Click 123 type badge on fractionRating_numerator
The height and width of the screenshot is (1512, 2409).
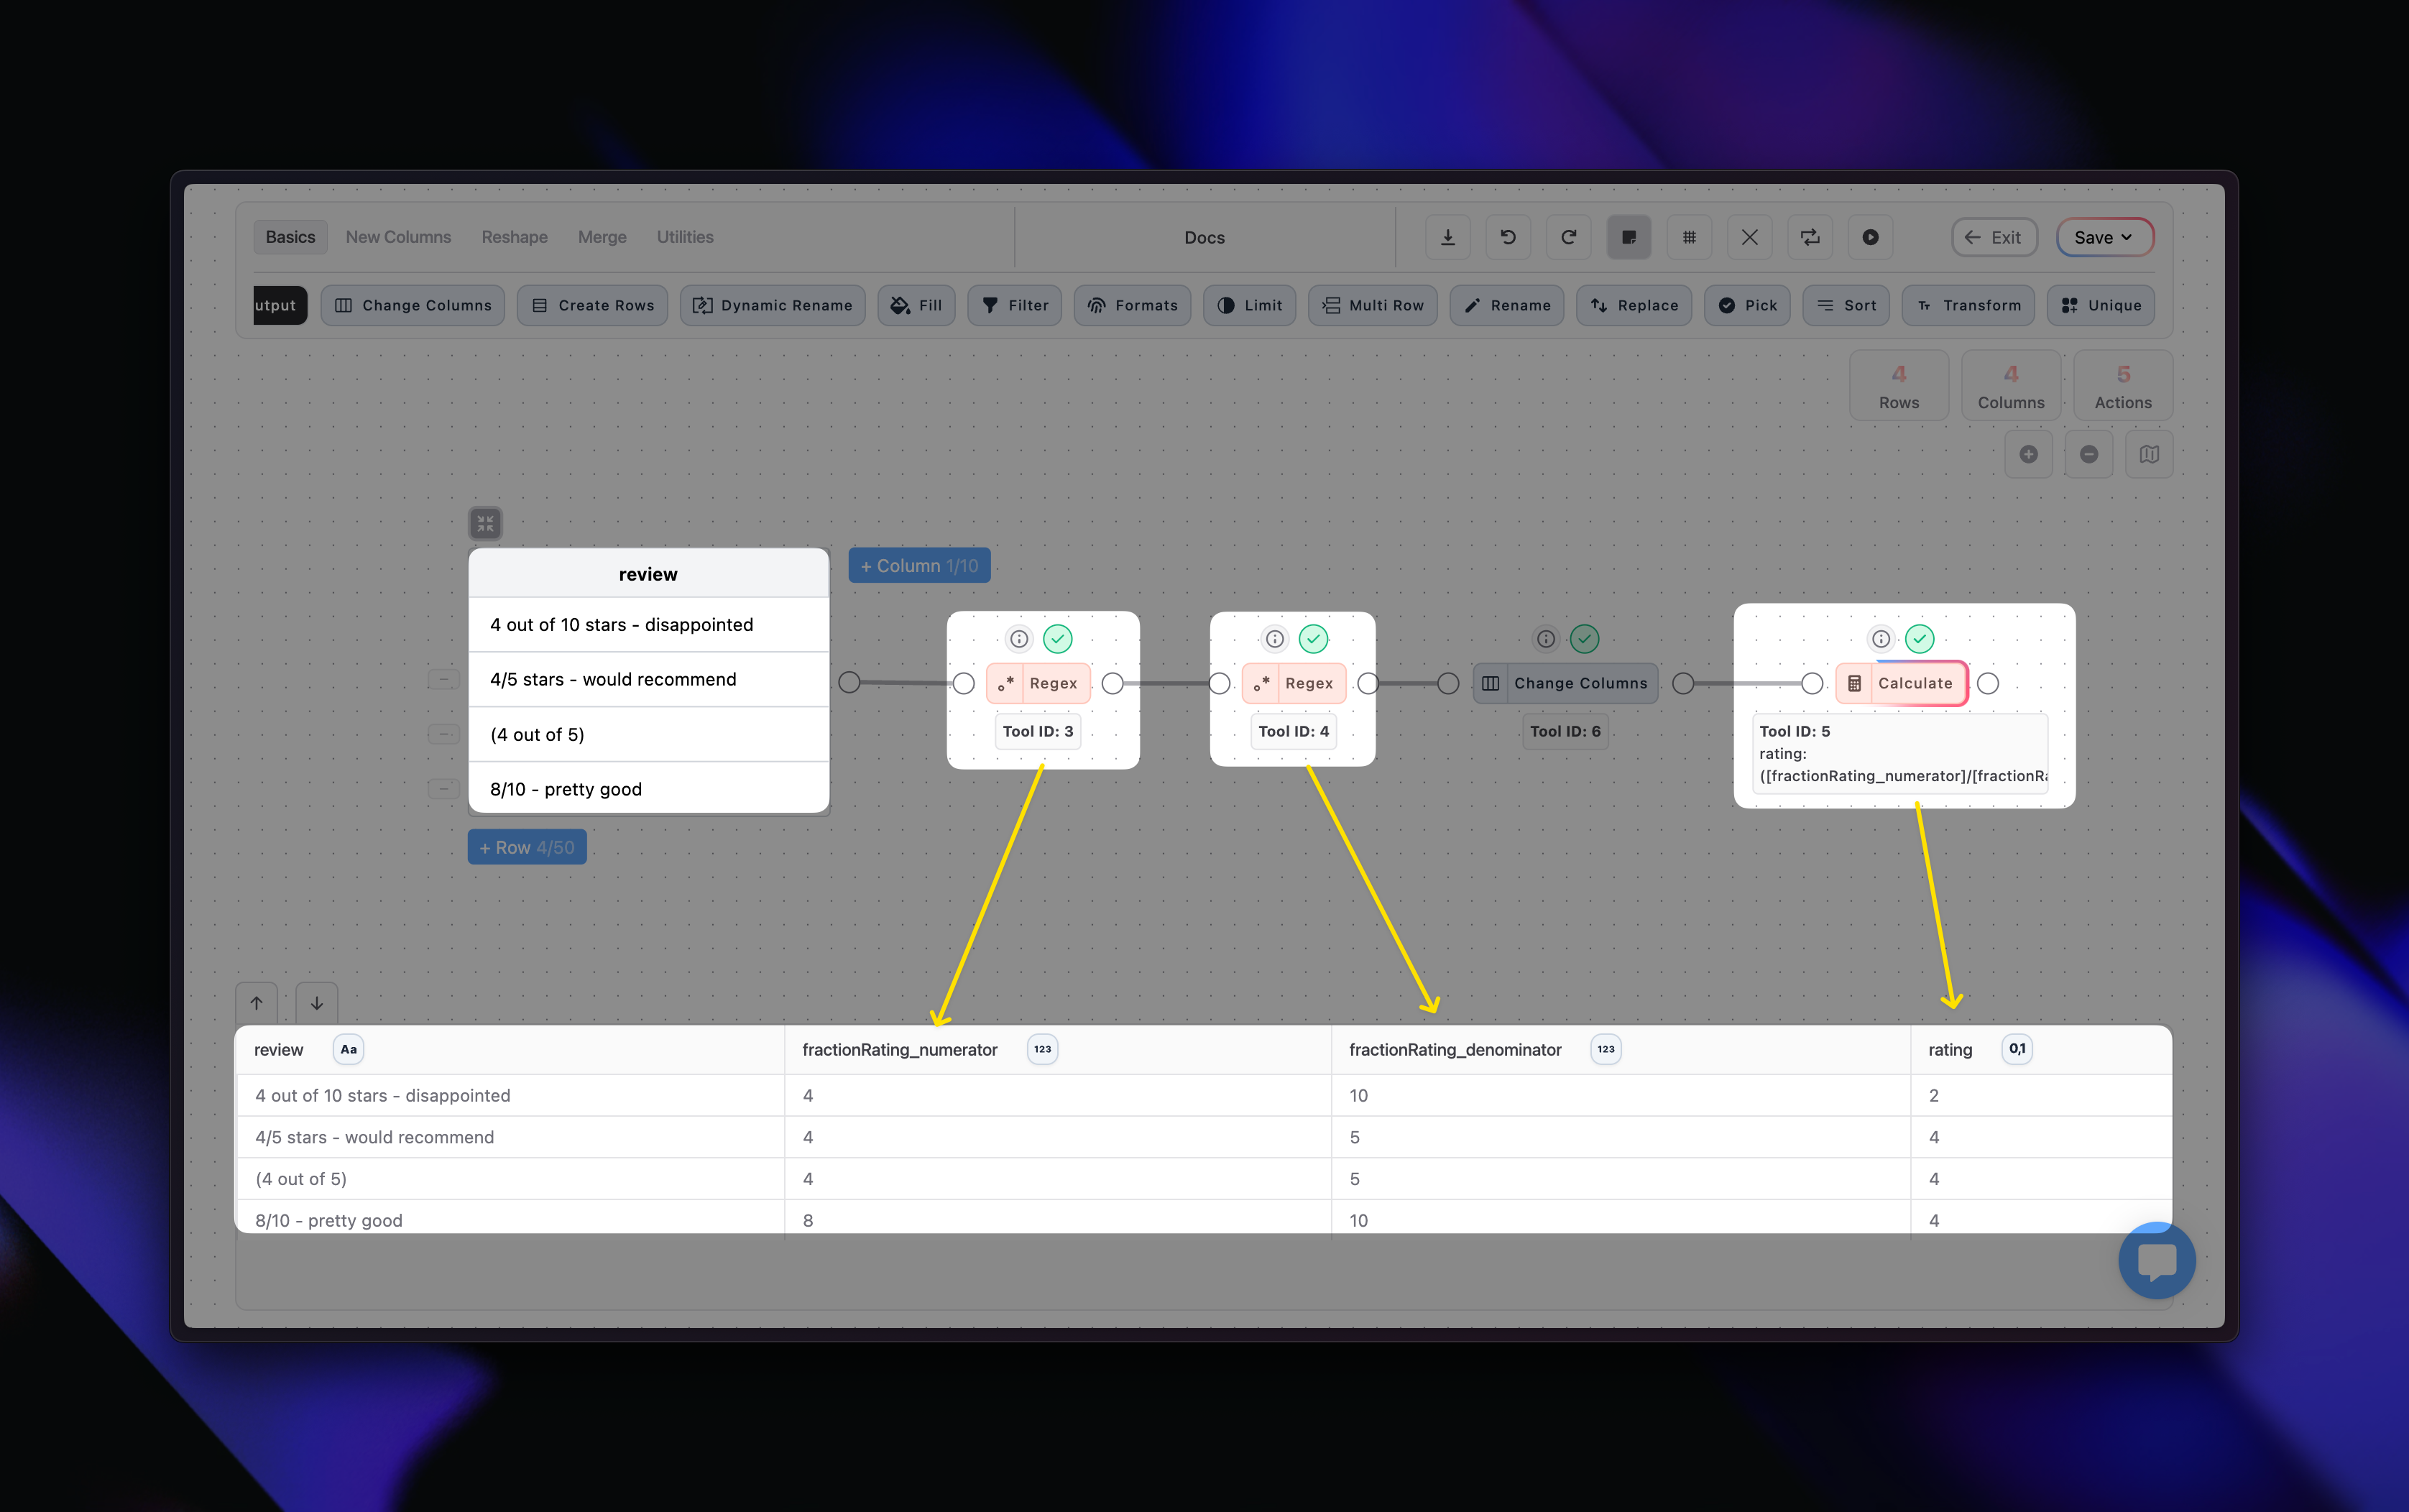[1042, 1049]
